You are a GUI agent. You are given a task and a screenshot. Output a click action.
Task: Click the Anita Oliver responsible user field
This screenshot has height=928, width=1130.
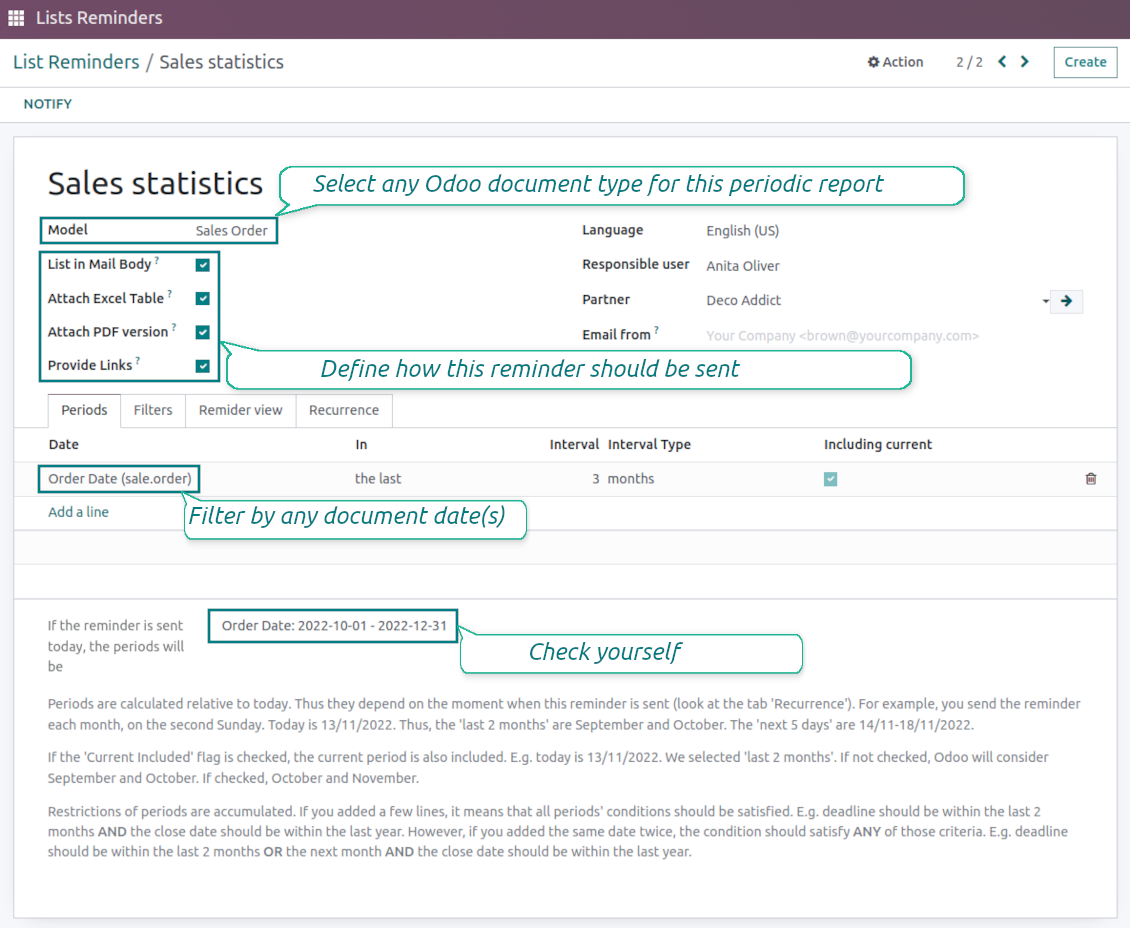(x=742, y=266)
